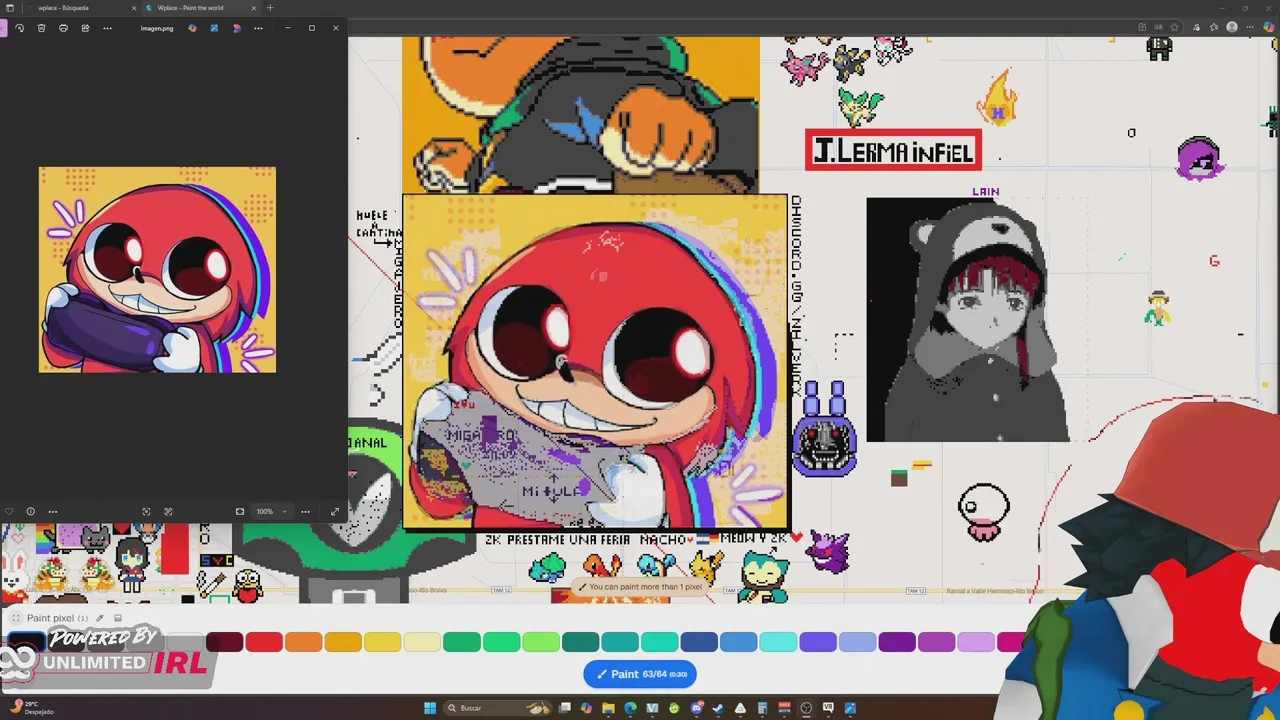Open the blue edit-image icon in Photos

[x=214, y=28]
